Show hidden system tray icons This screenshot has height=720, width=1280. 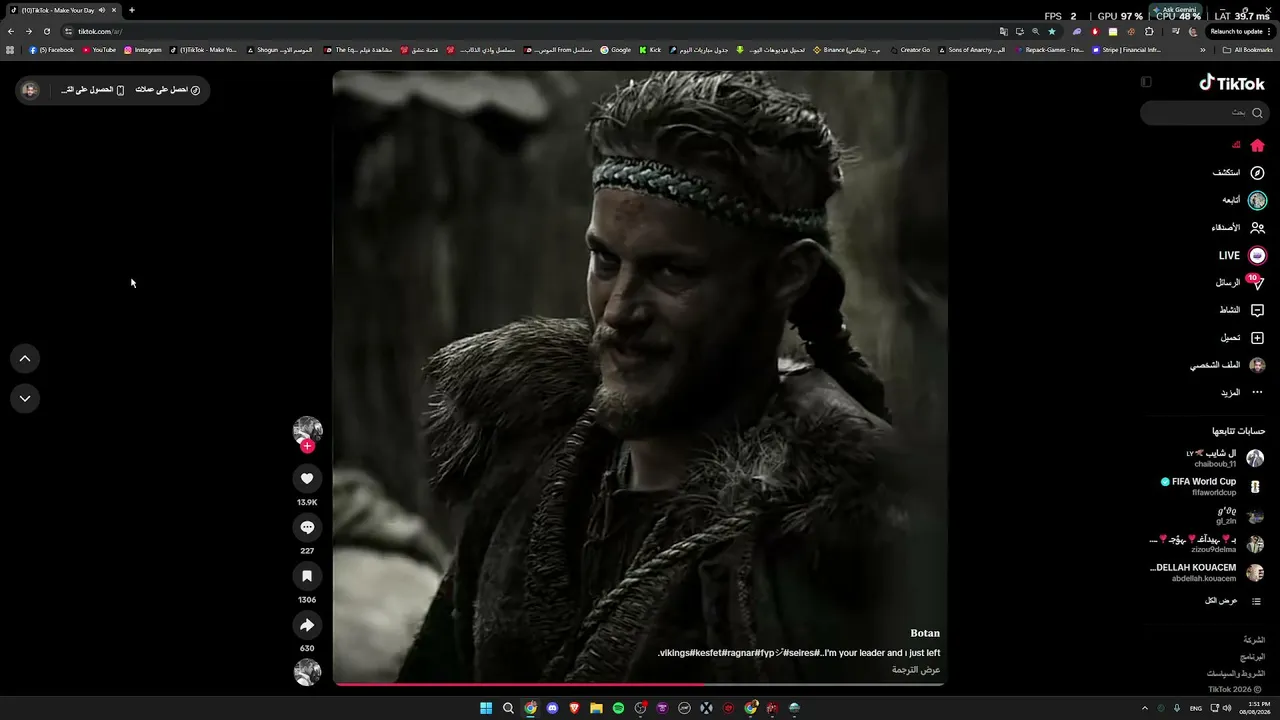[1145, 708]
